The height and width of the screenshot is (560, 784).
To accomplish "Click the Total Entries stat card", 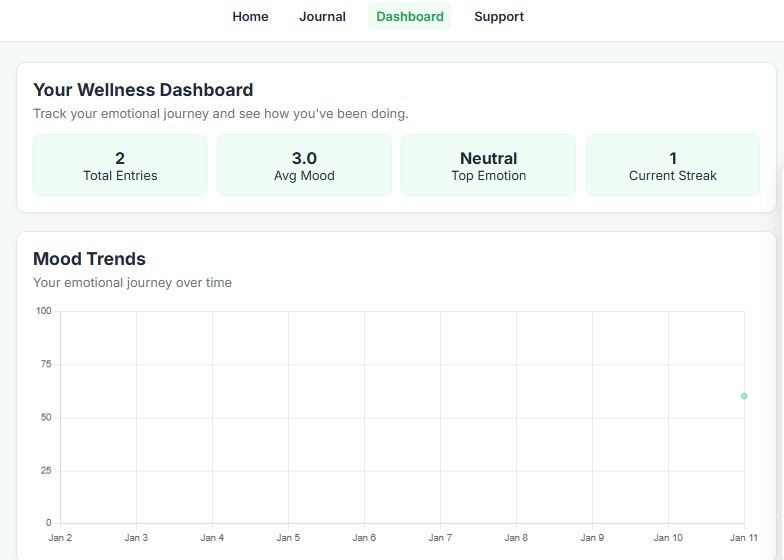I will [x=120, y=165].
